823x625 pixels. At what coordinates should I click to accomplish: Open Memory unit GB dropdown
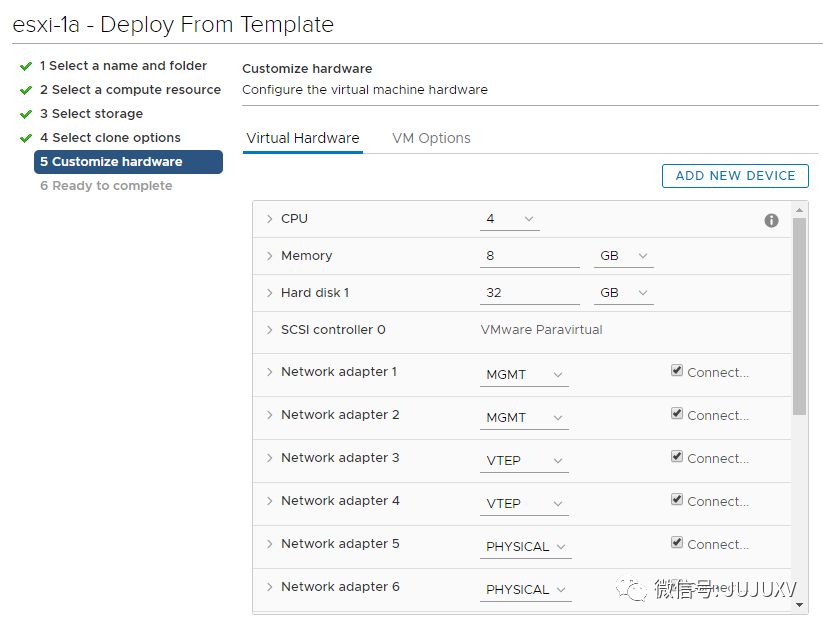(x=624, y=256)
